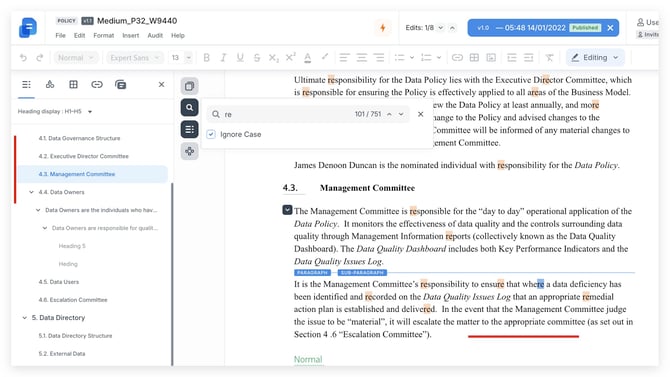Open the hierarchy structure tab in sidebar
Screen dimensions: 670x377
(x=50, y=85)
